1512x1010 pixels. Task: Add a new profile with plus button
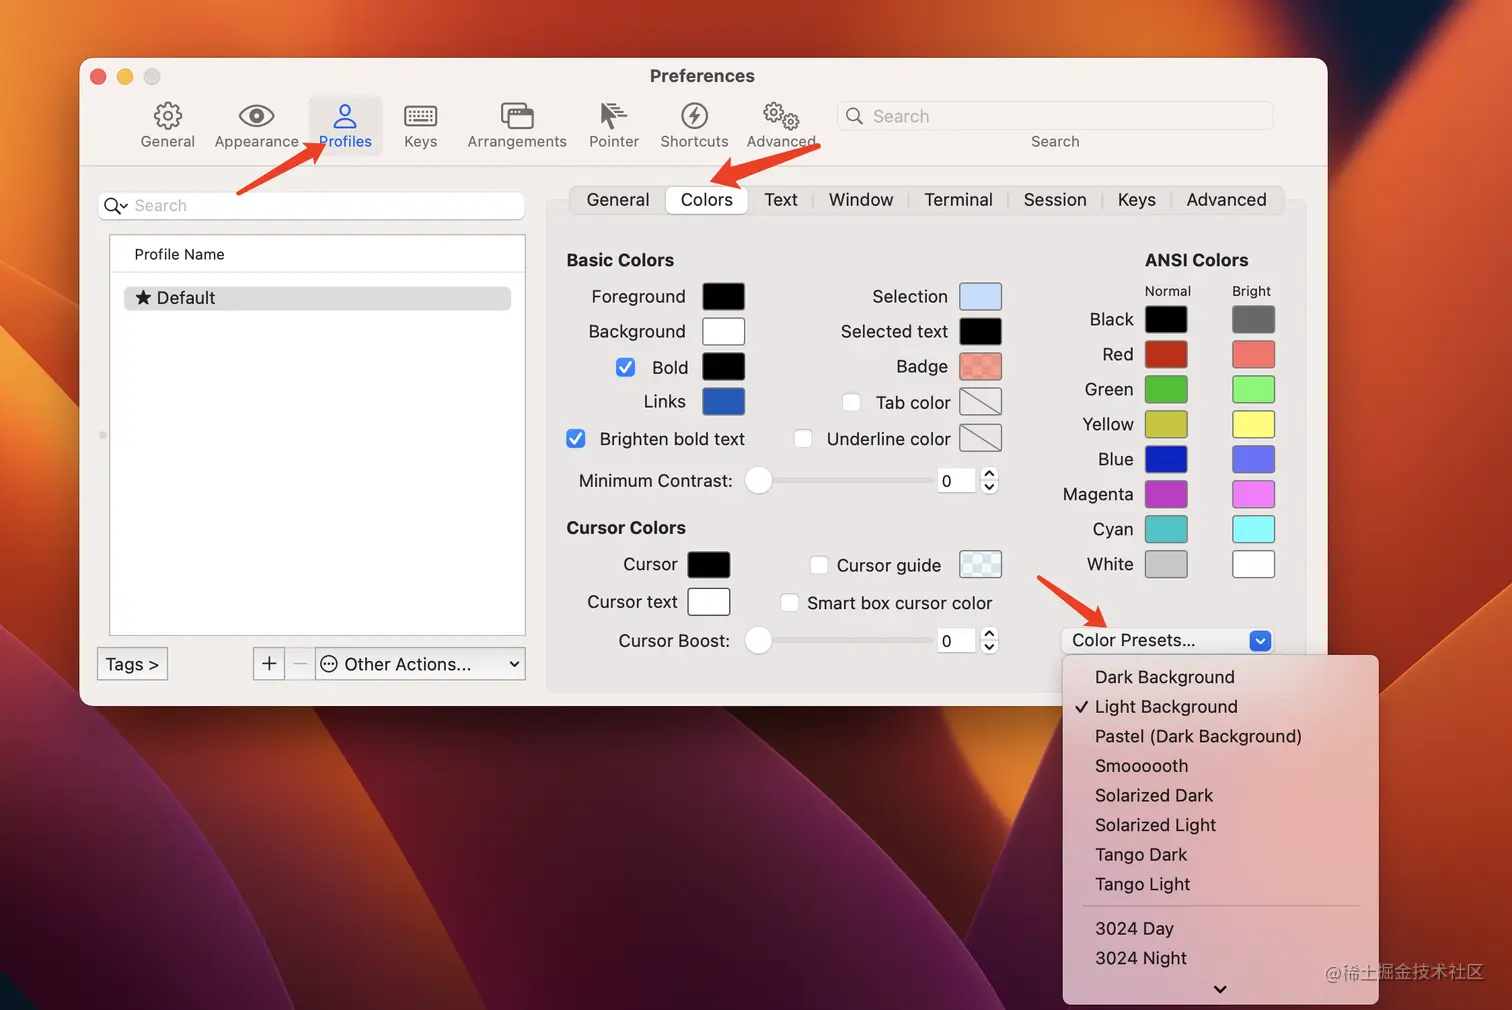coord(269,664)
